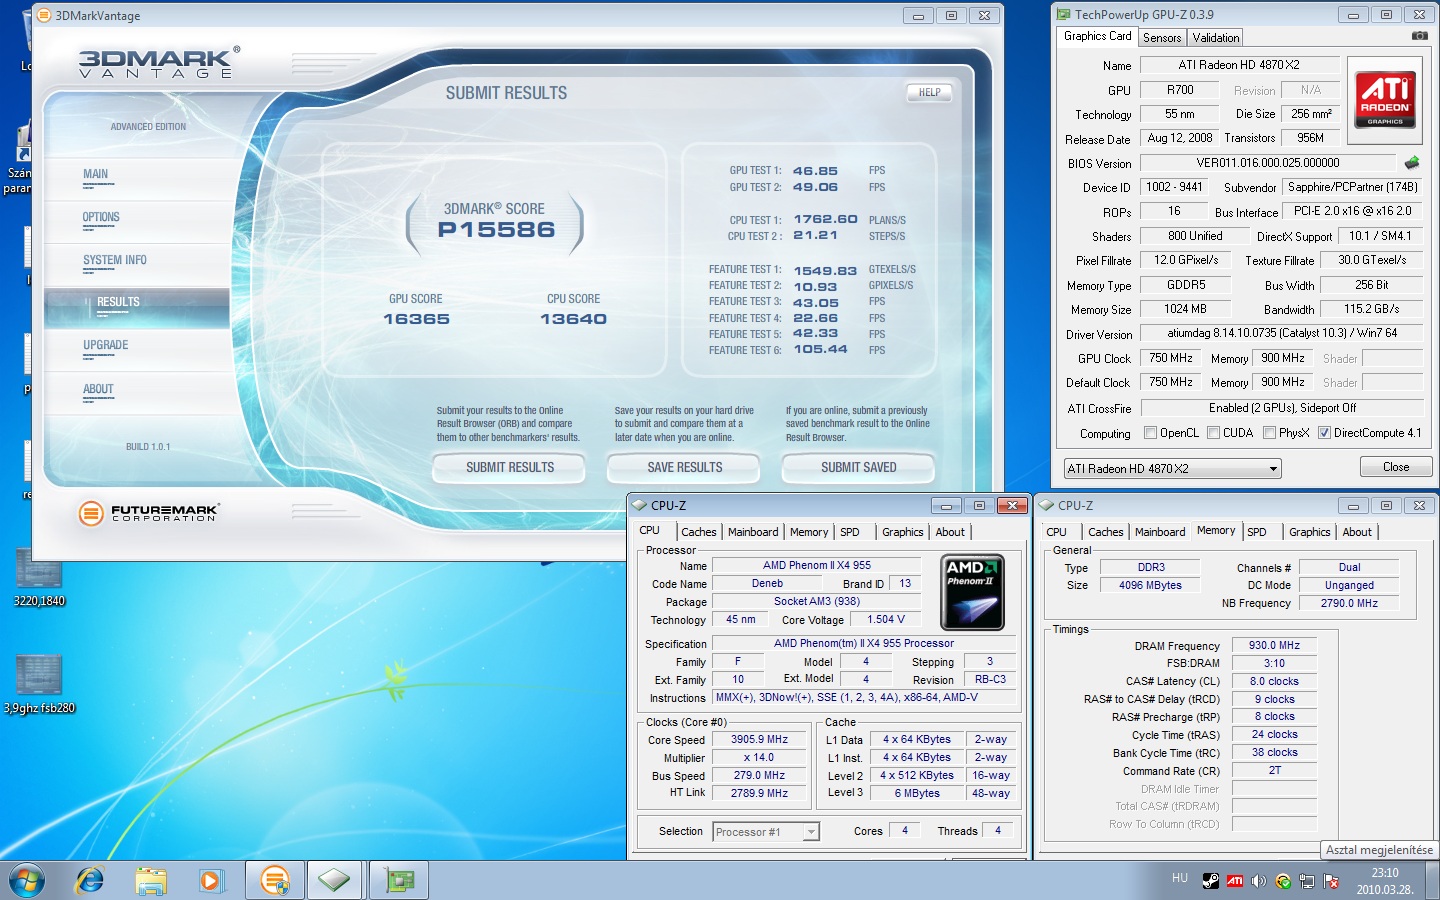Image resolution: width=1440 pixels, height=900 pixels.
Task: Open the '3,9ghz fsb280' desktop file
Action: pos(39,676)
